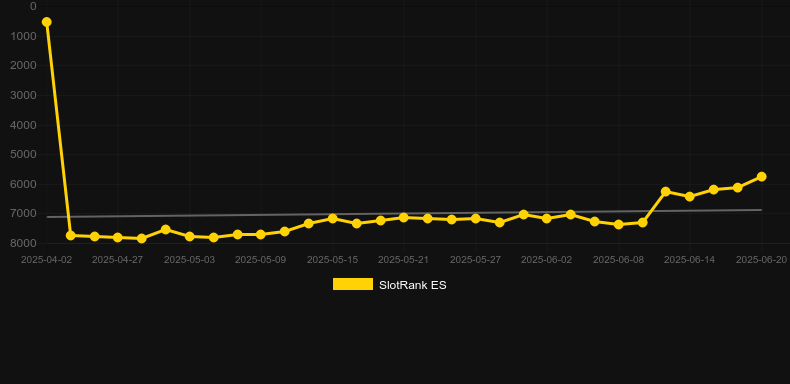Select the last data point at 2025-06-20
The width and height of the screenshot is (790, 384).
(762, 176)
